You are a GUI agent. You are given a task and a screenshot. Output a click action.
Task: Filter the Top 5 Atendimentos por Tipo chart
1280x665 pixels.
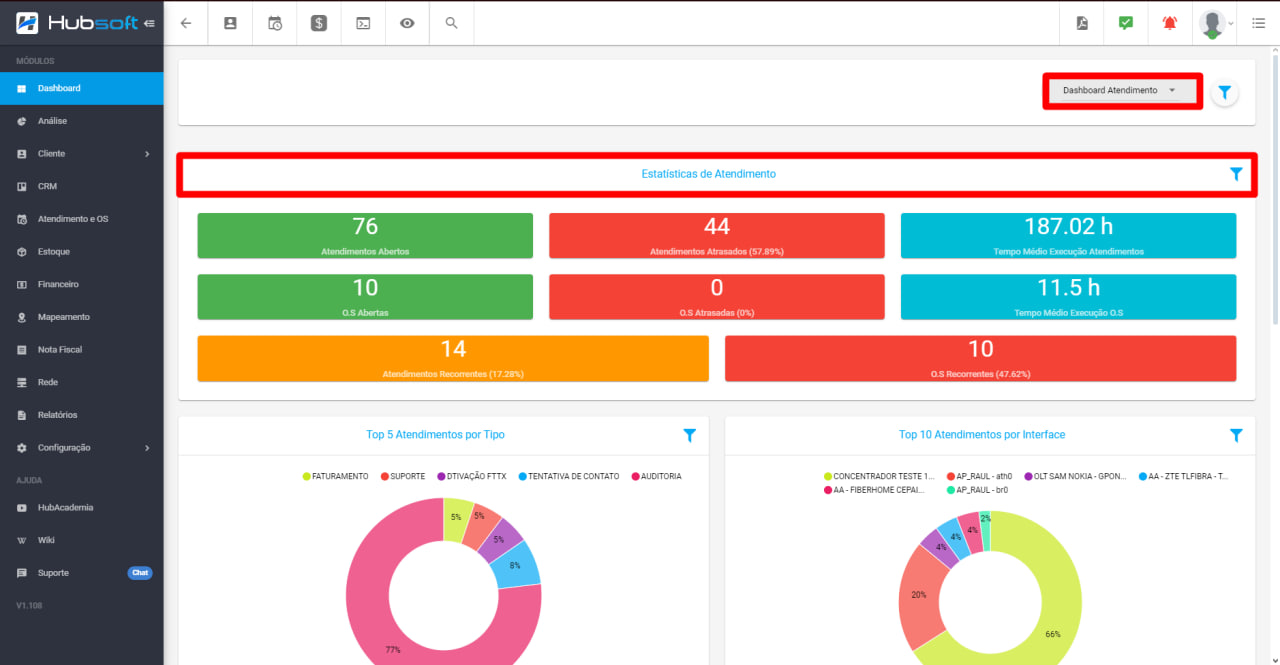[x=689, y=435]
